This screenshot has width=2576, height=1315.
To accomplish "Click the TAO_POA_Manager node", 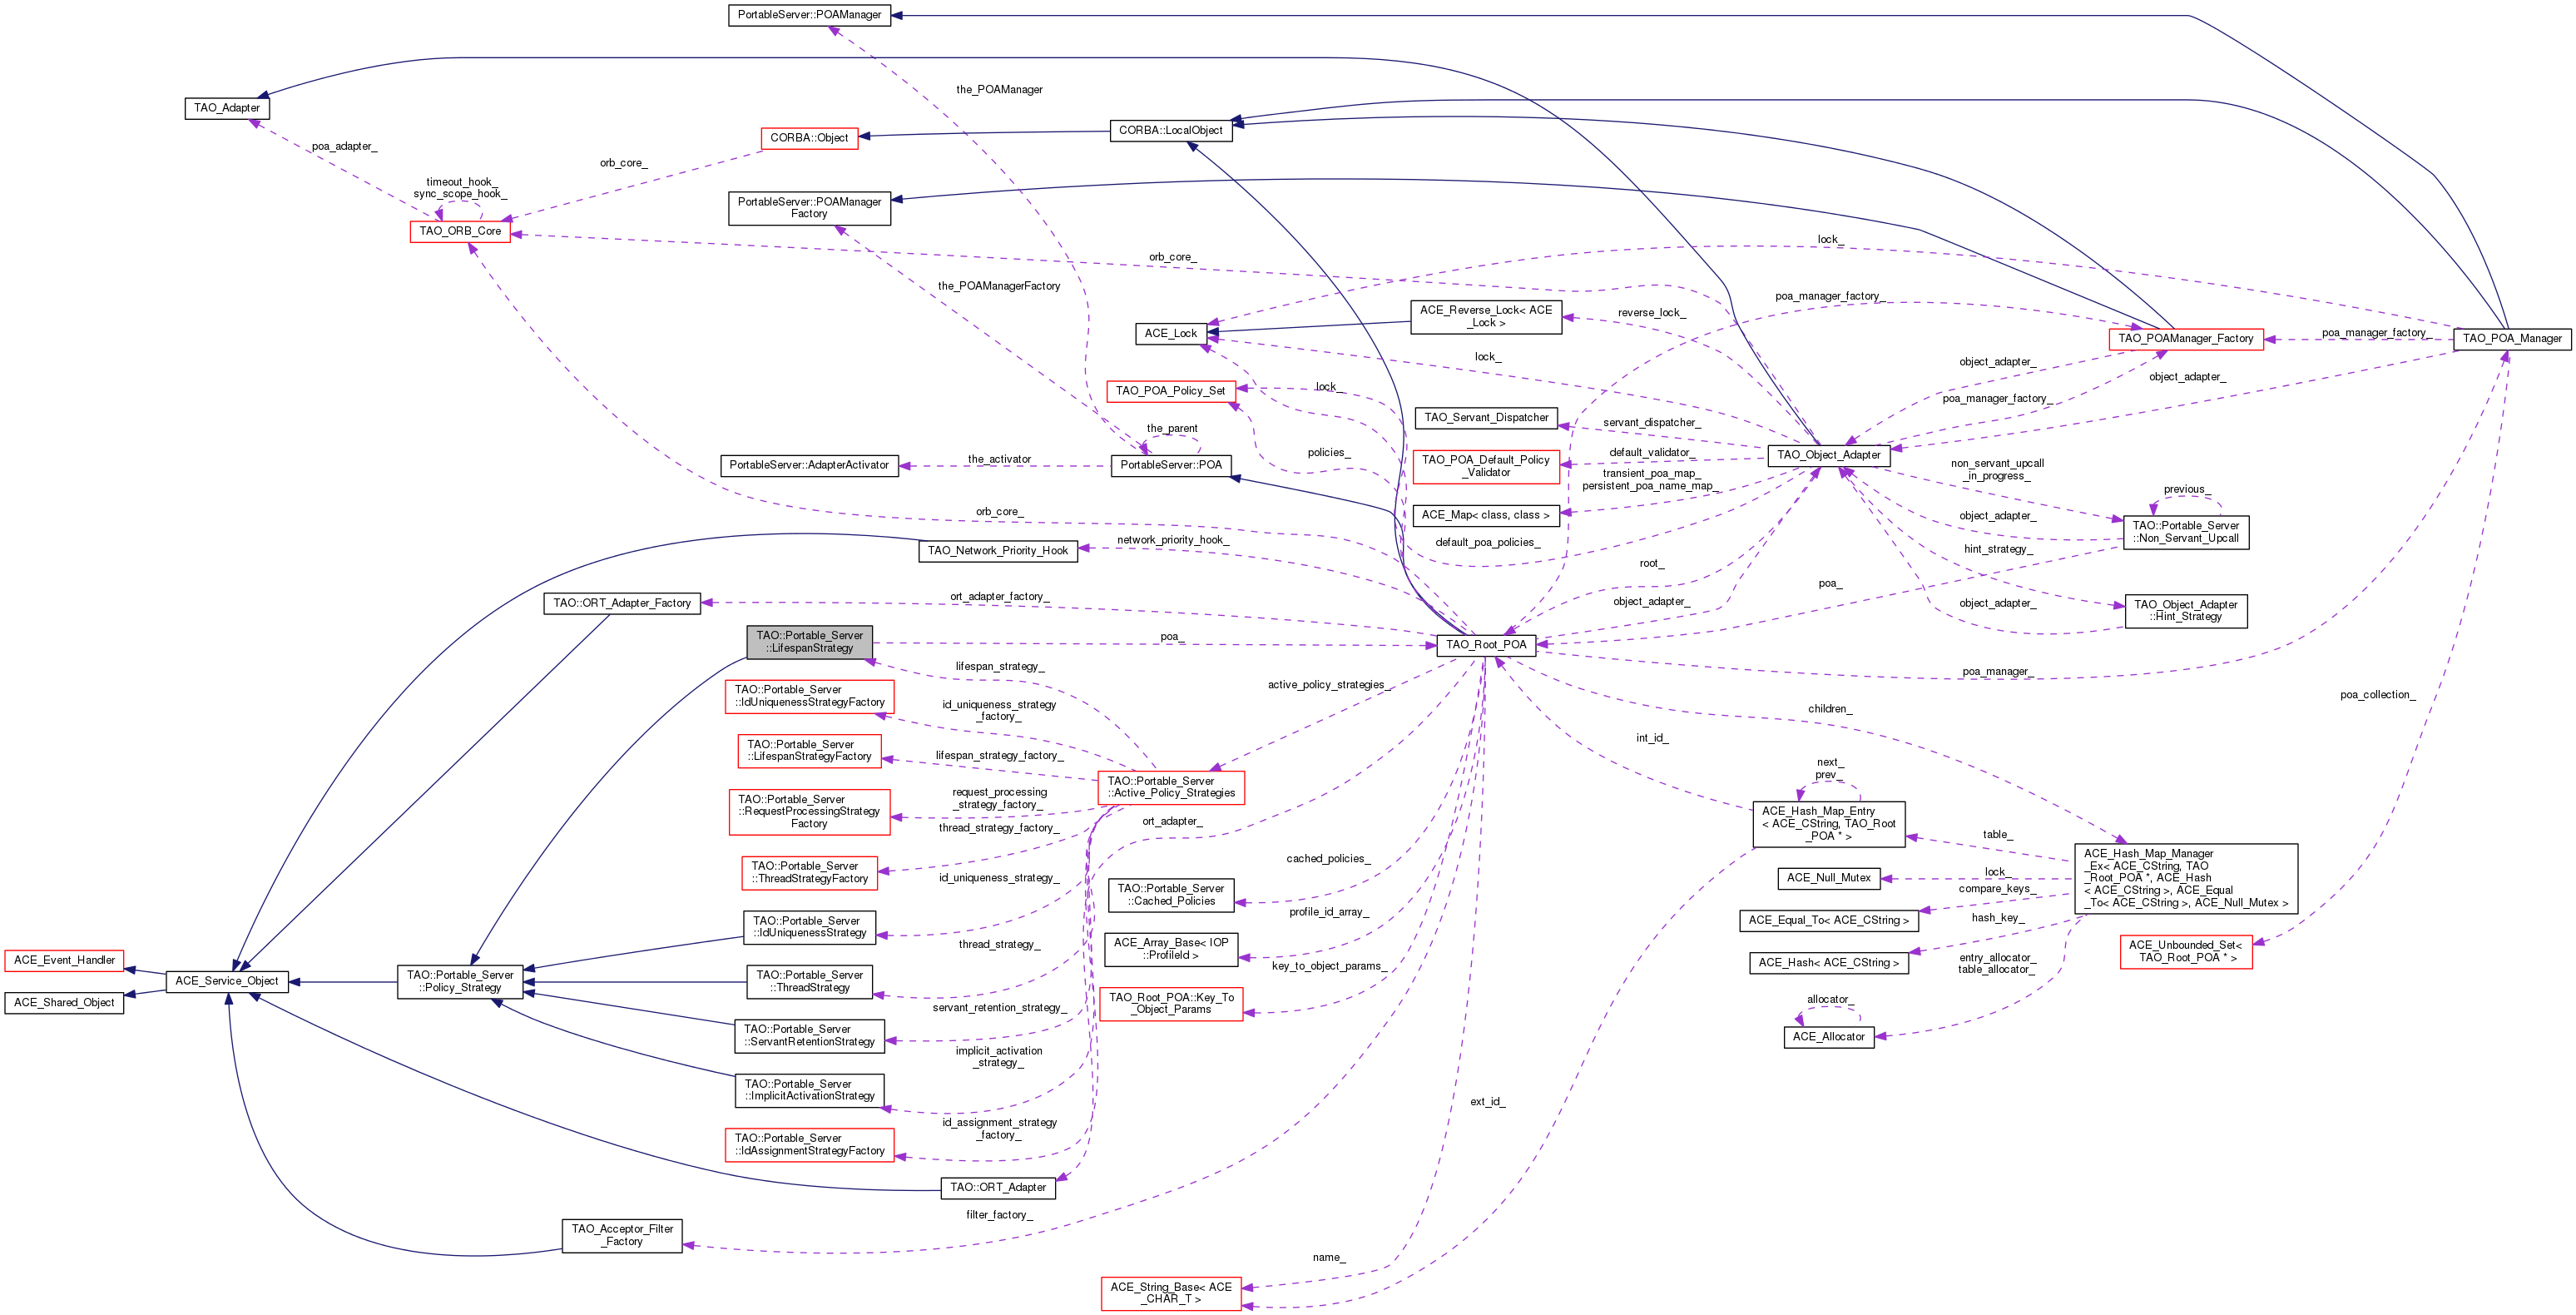I will (x=2511, y=339).
